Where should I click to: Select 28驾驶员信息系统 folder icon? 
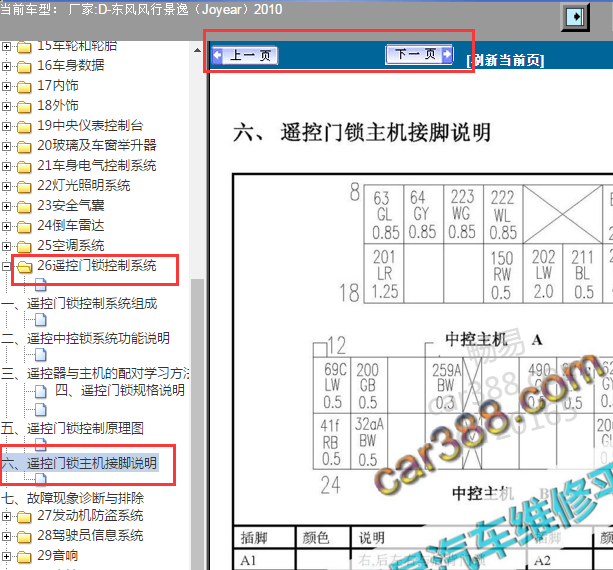tap(24, 537)
